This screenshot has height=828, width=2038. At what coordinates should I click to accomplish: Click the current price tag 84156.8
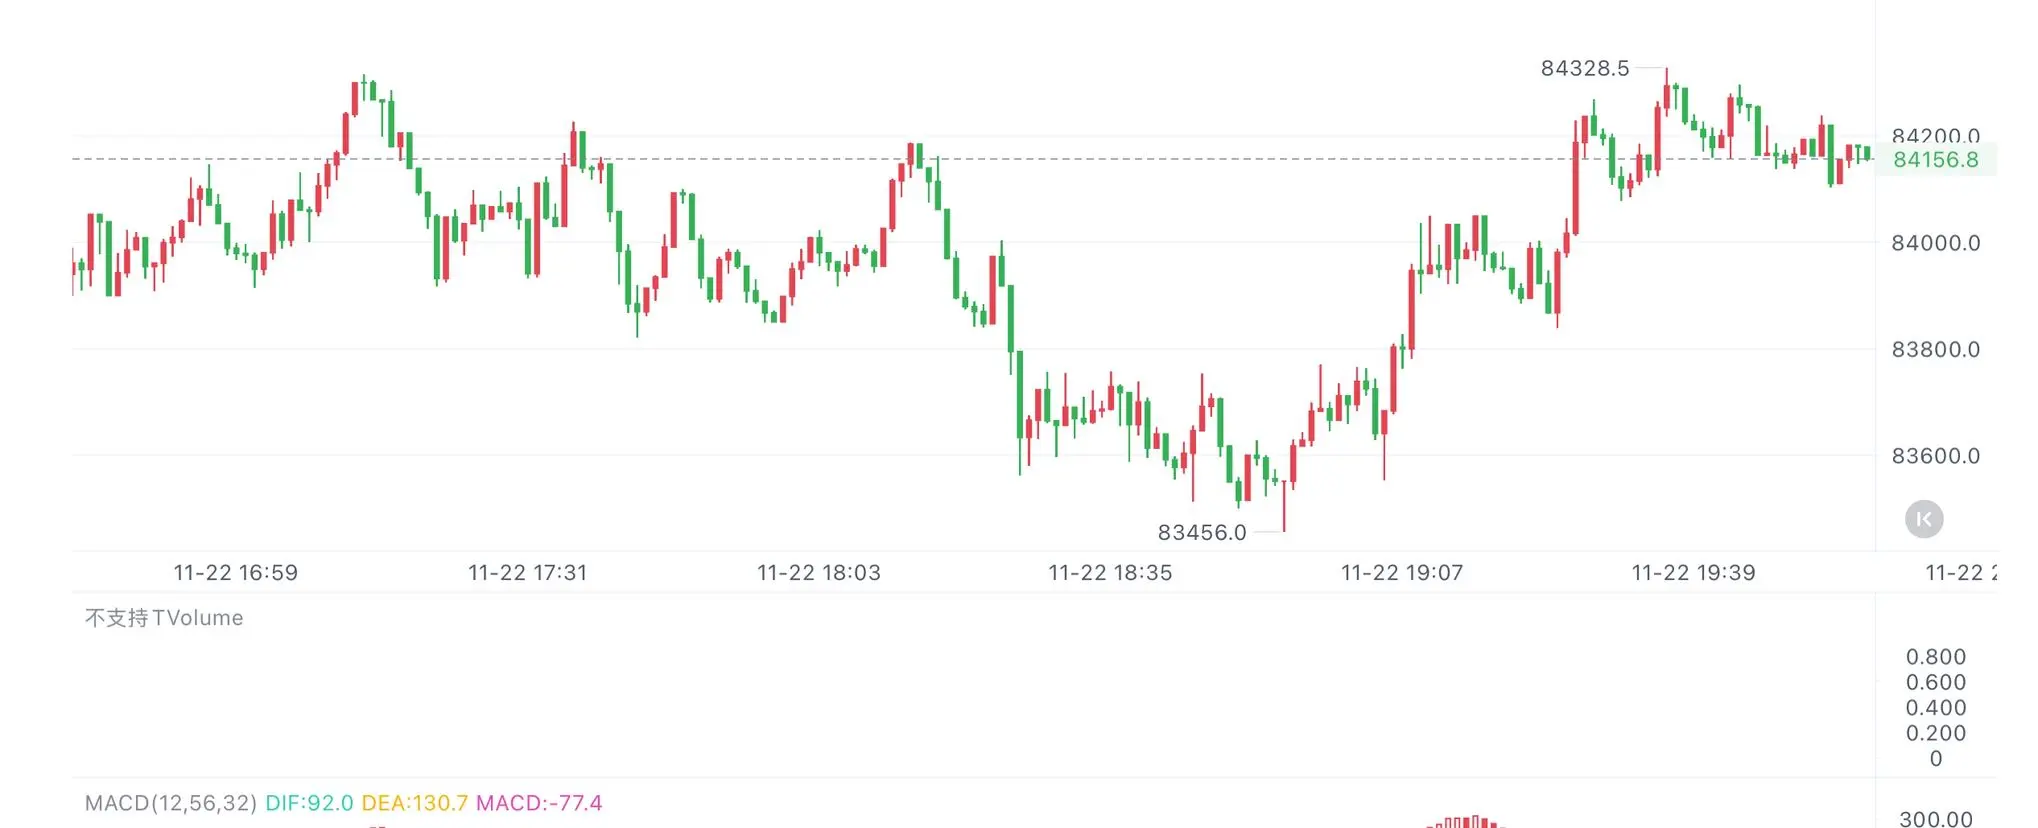(1935, 160)
